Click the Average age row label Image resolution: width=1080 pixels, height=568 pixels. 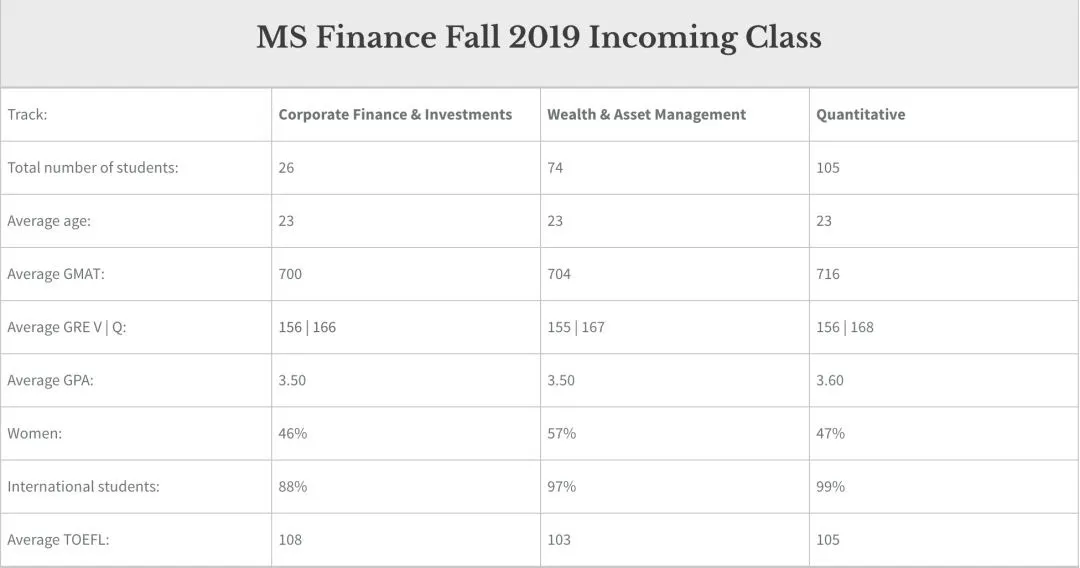click(49, 221)
